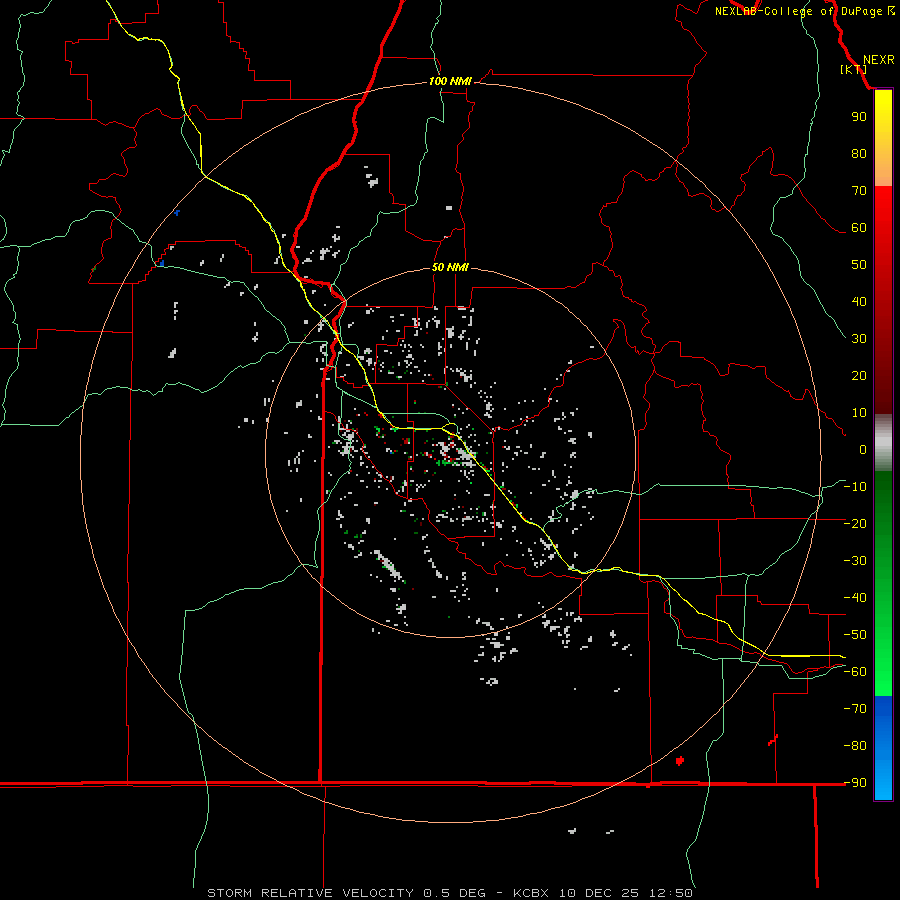Click the 12:50 timestamp in the footer

click(x=670, y=893)
